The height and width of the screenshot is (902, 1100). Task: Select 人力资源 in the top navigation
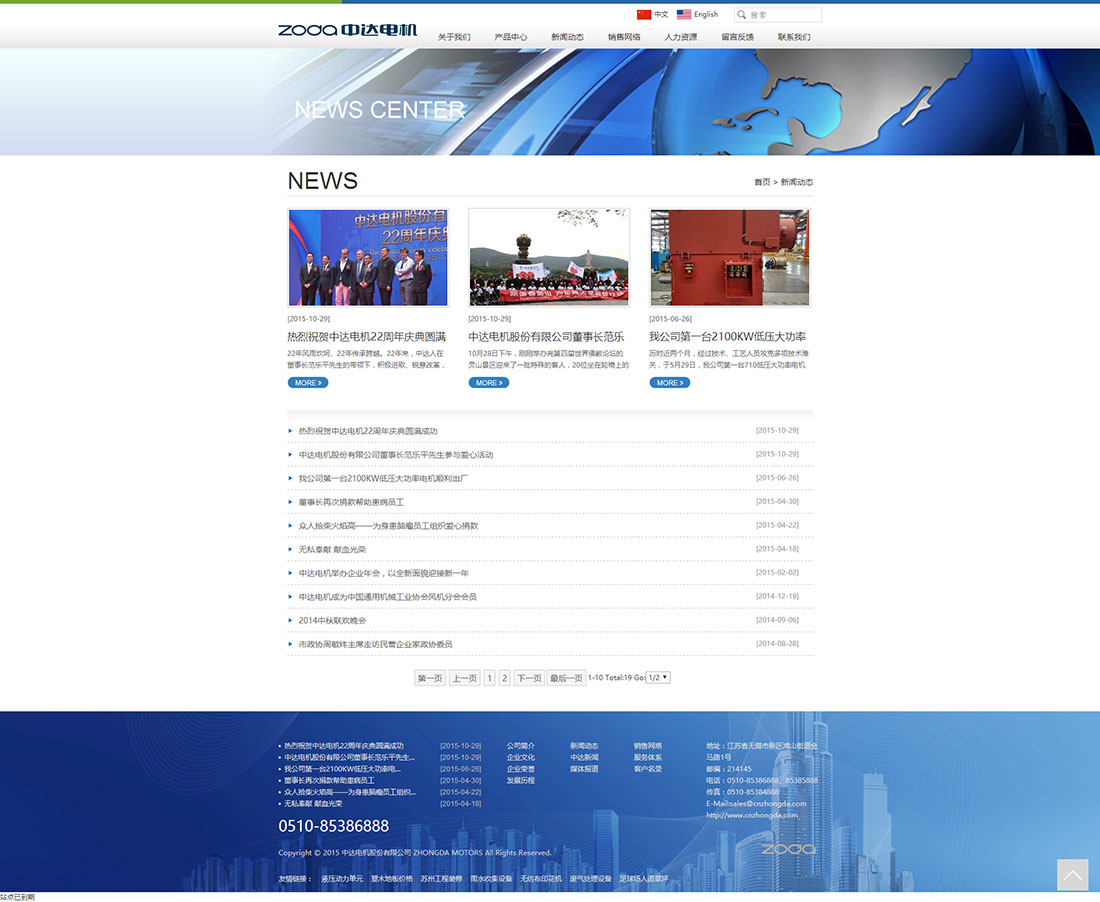tap(681, 37)
